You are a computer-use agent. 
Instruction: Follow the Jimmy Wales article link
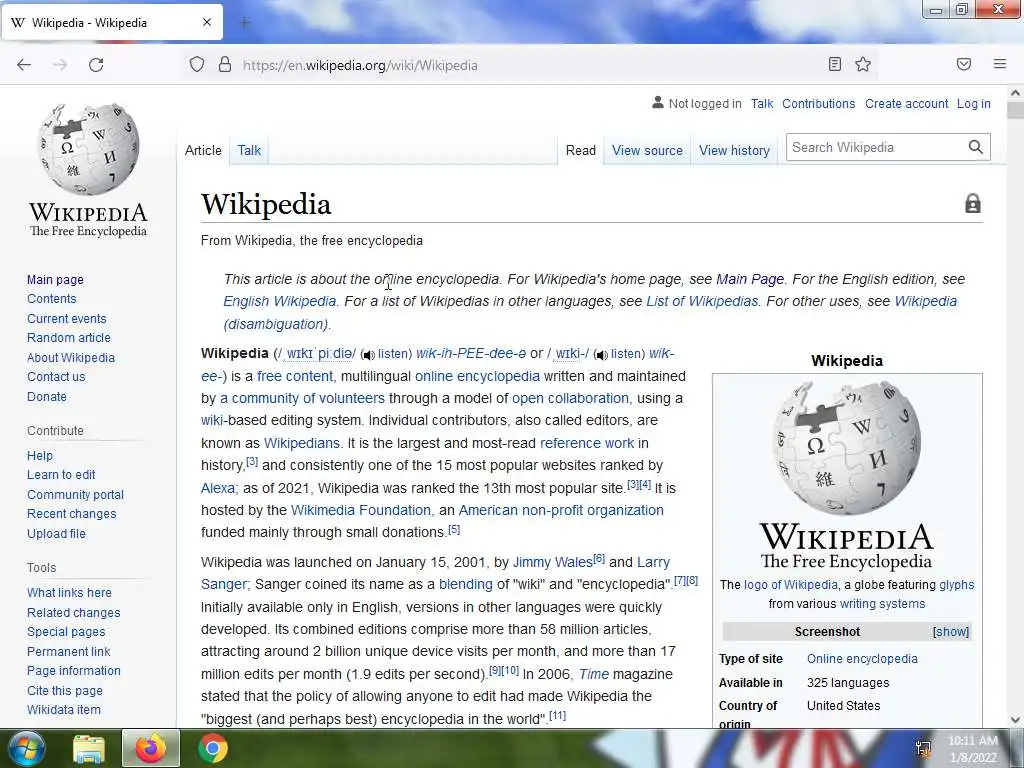552,562
